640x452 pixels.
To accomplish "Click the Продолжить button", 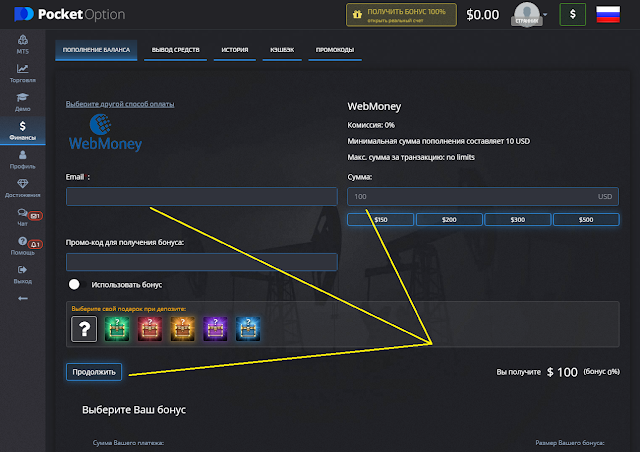I will point(94,372).
